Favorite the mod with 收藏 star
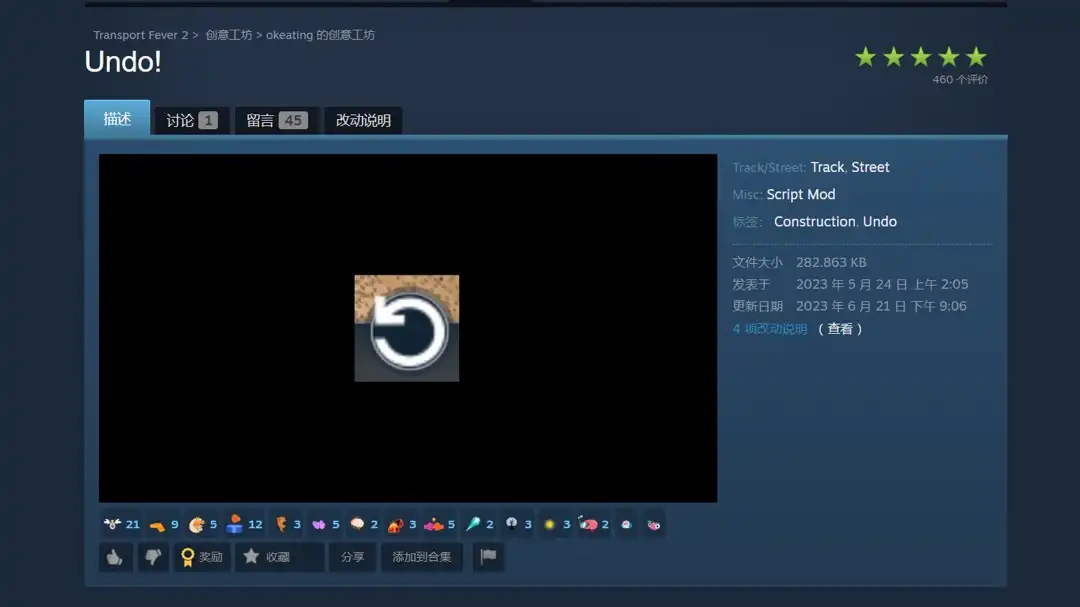Image resolution: width=1080 pixels, height=607 pixels. click(268, 557)
